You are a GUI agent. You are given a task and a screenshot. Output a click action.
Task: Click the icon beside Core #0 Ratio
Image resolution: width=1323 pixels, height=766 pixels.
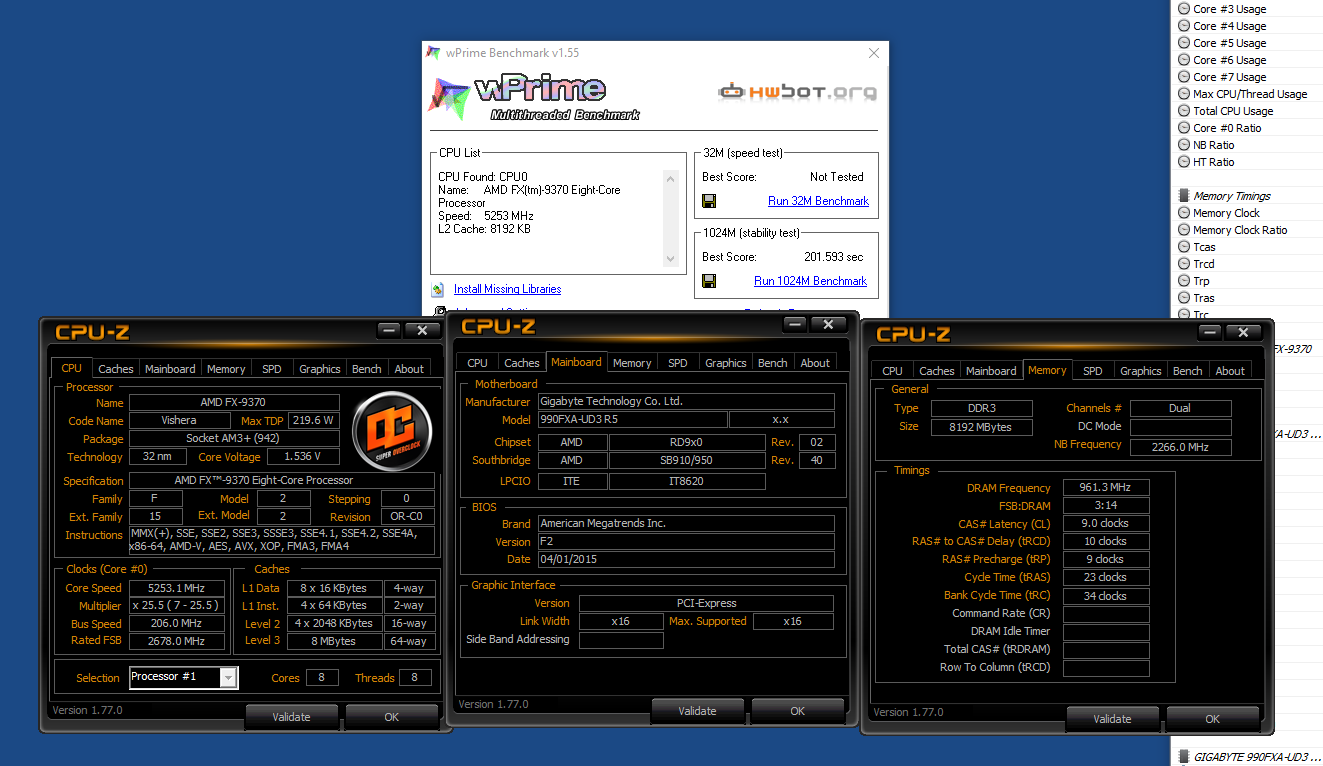point(1184,128)
